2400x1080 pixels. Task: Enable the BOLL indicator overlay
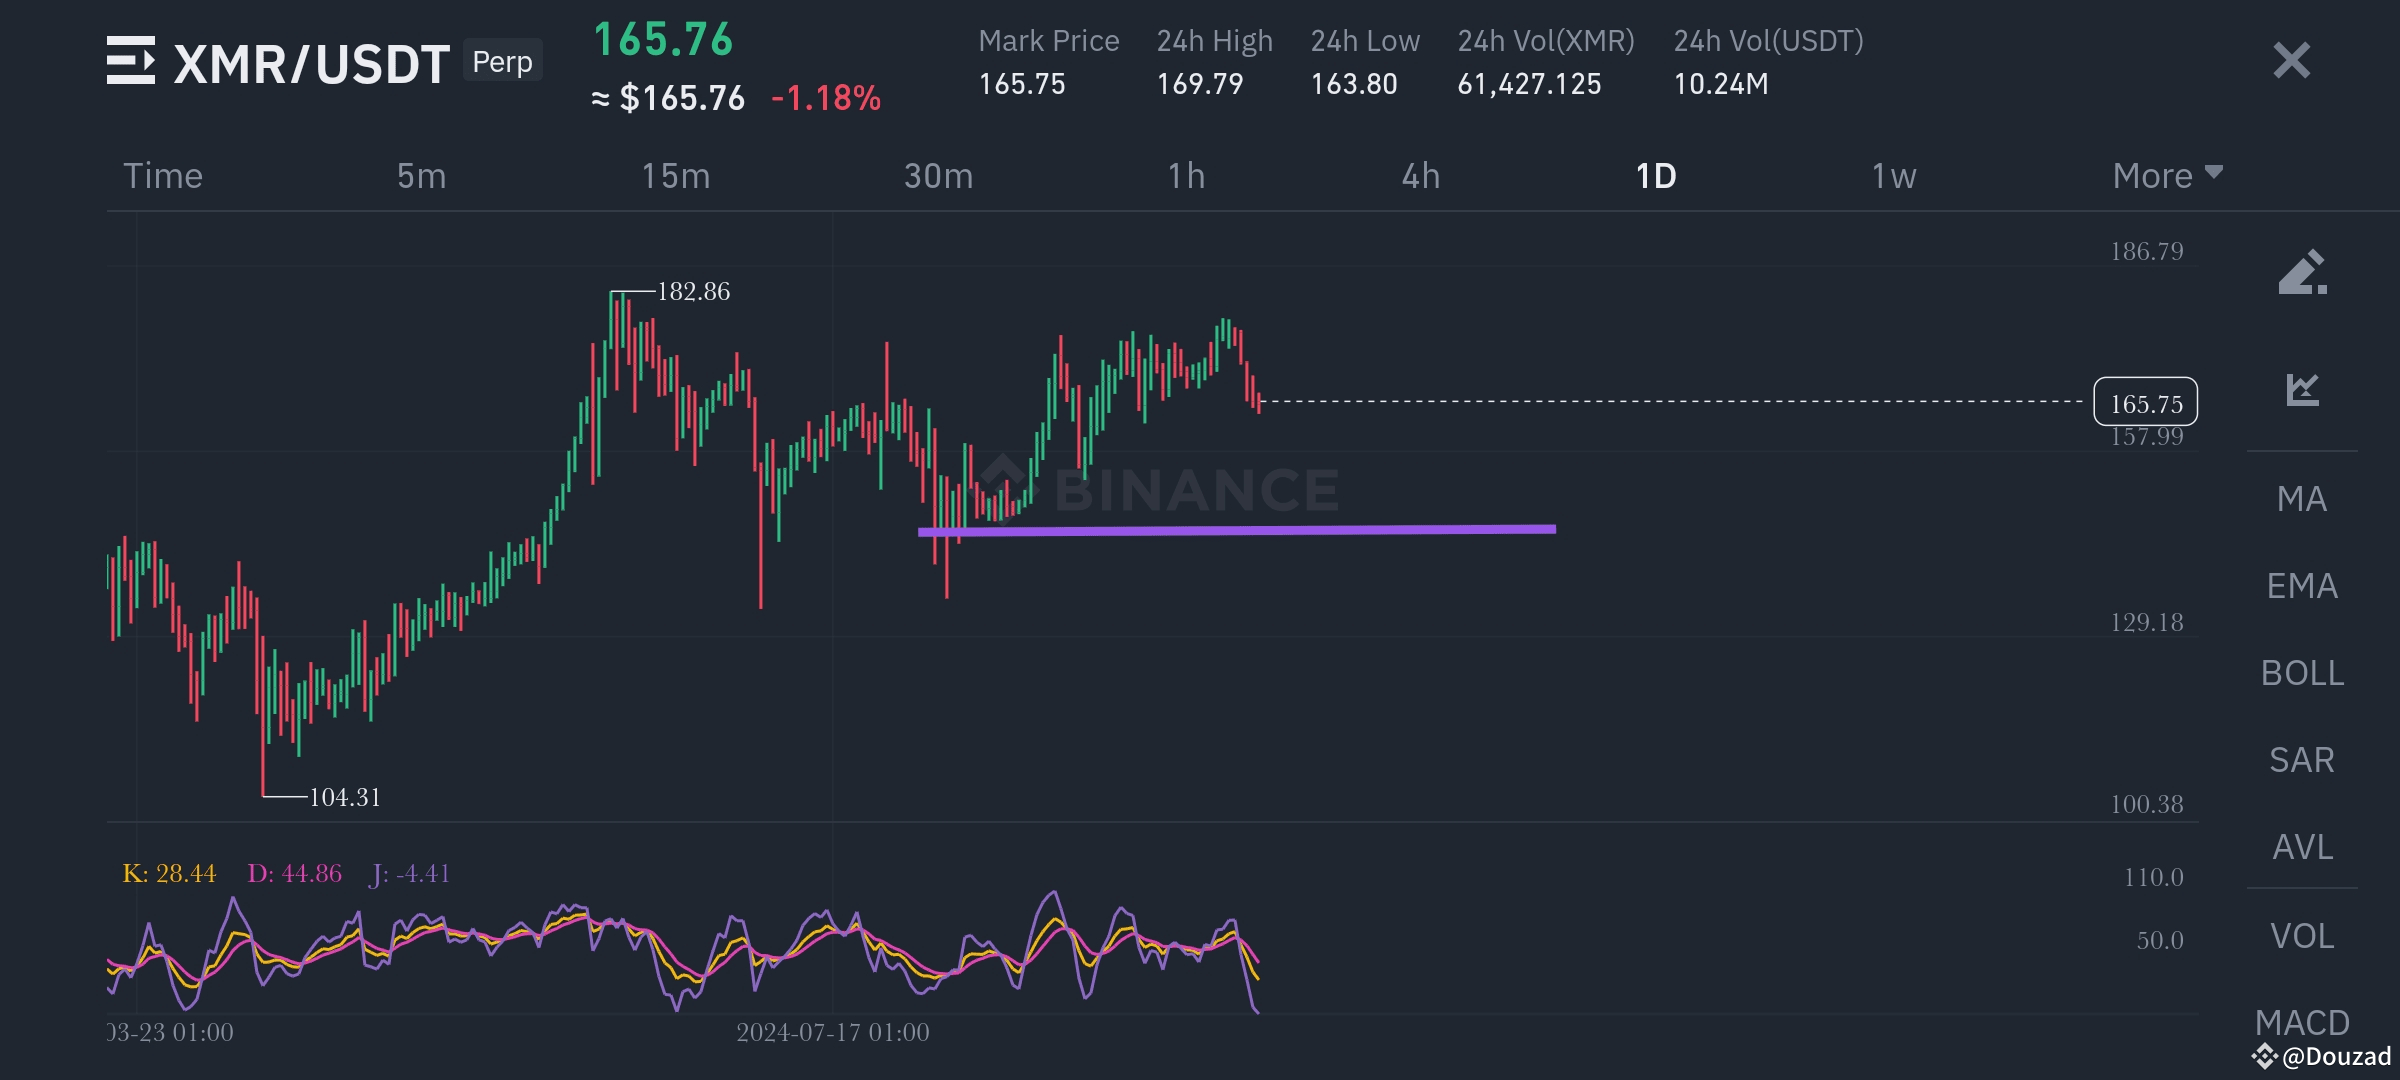pos(2301,673)
